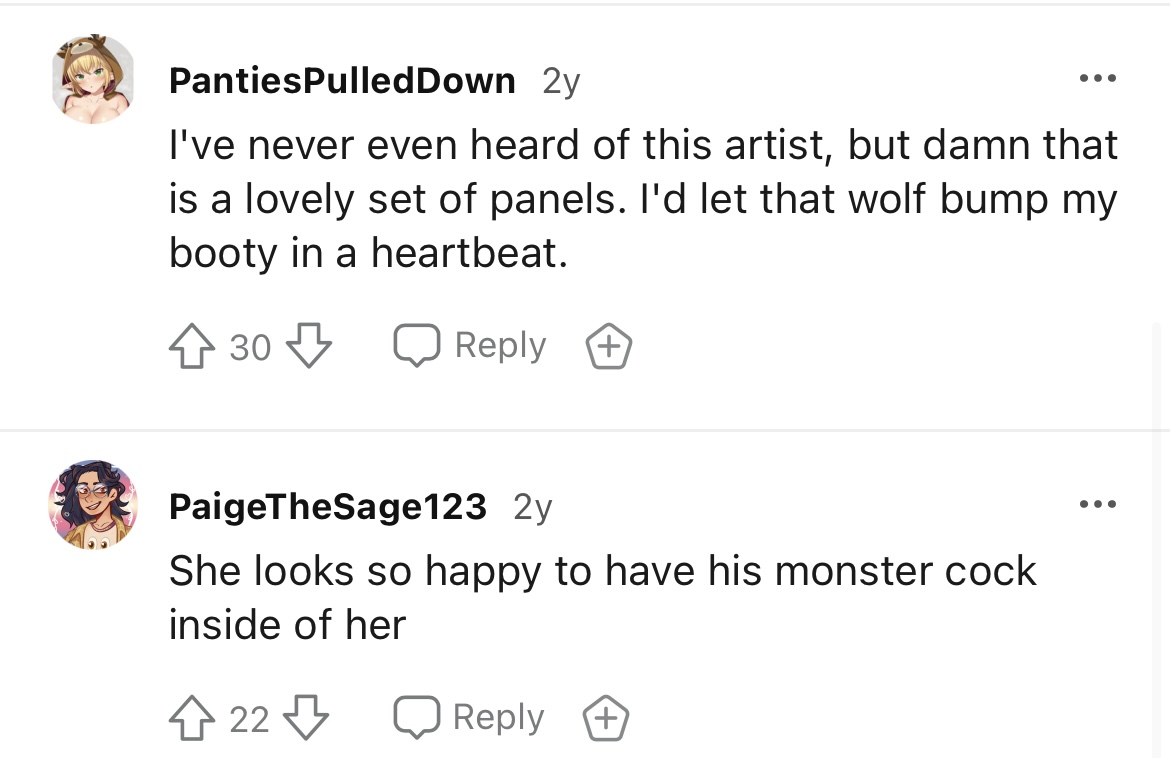Click the 2y timestamp on the top comment

coord(561,81)
